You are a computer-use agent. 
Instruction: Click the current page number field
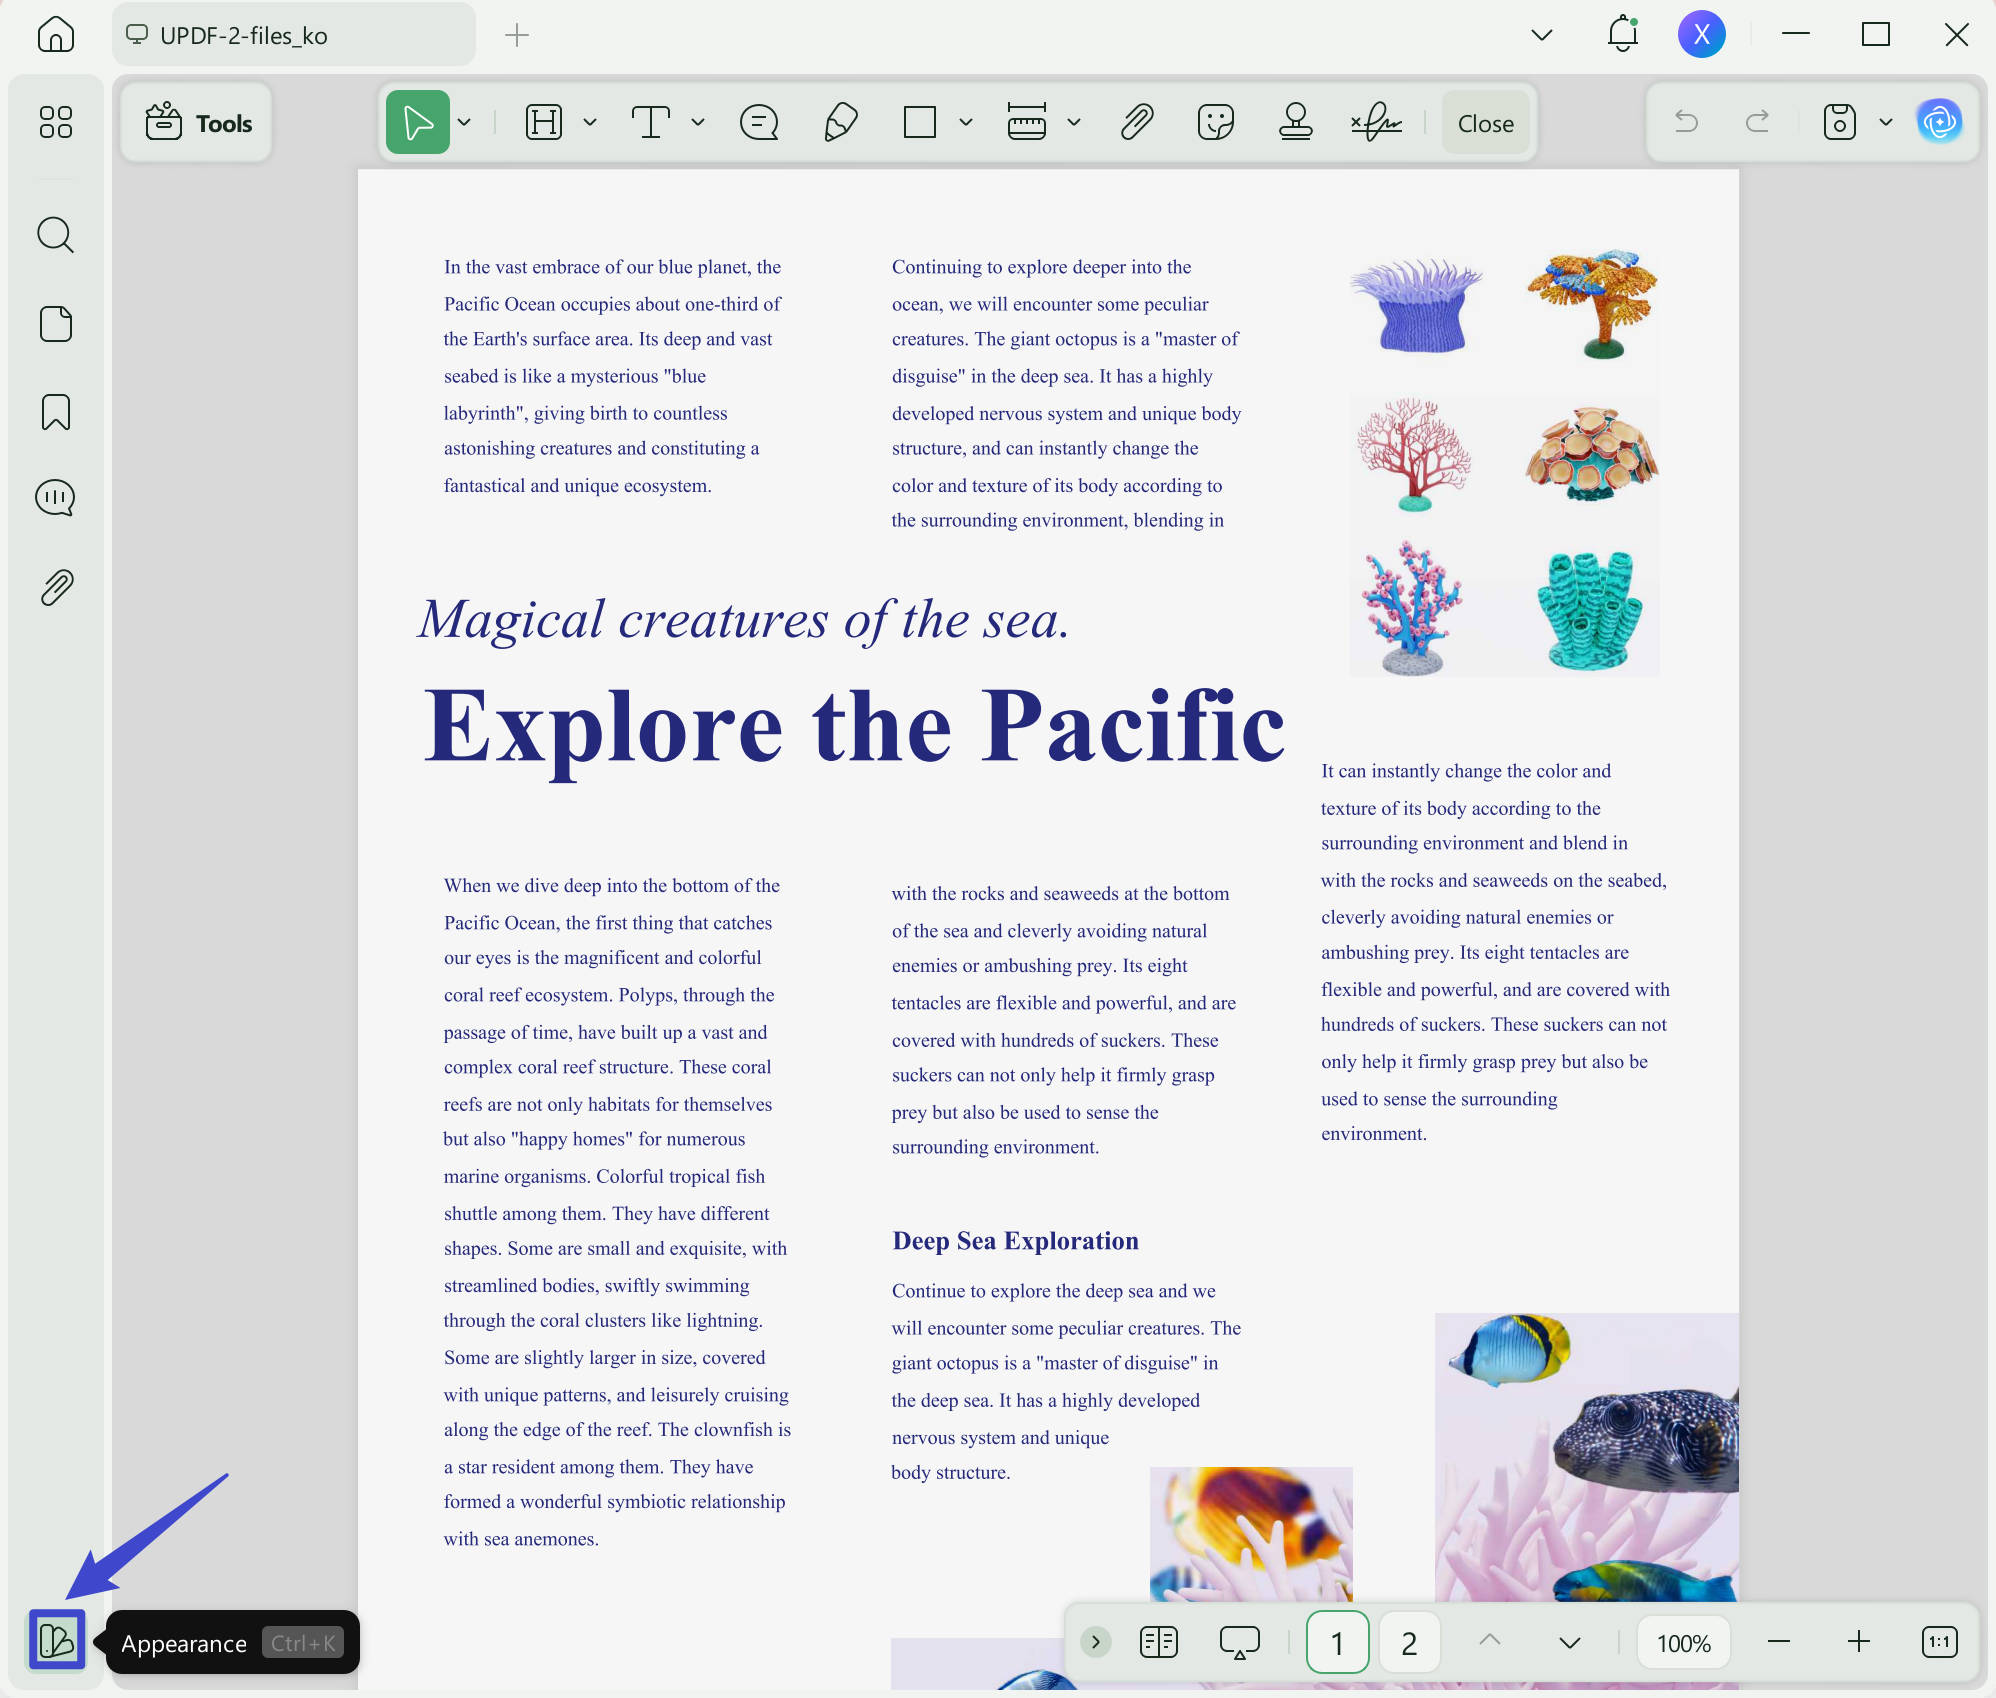(1338, 1642)
